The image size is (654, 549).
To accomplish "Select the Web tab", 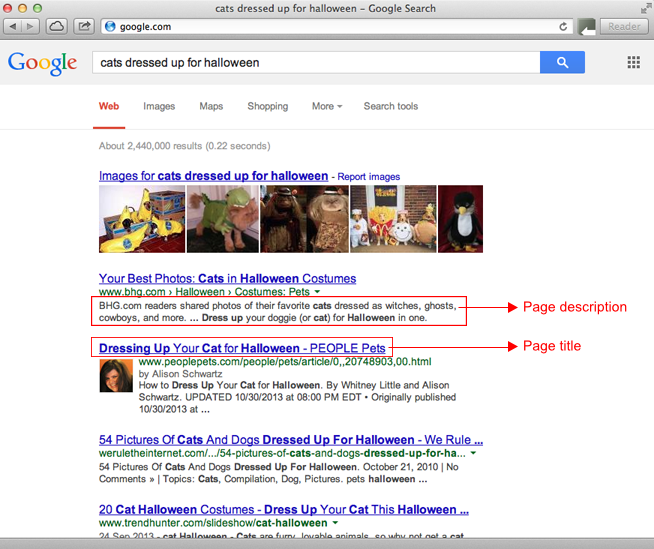I will pyautogui.click(x=109, y=106).
